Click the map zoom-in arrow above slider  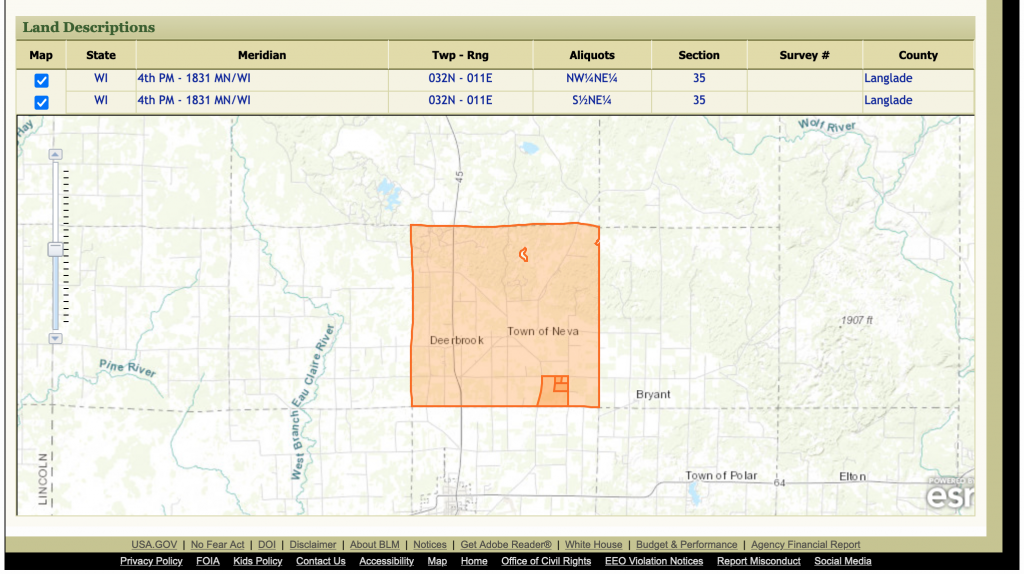[x=56, y=154]
